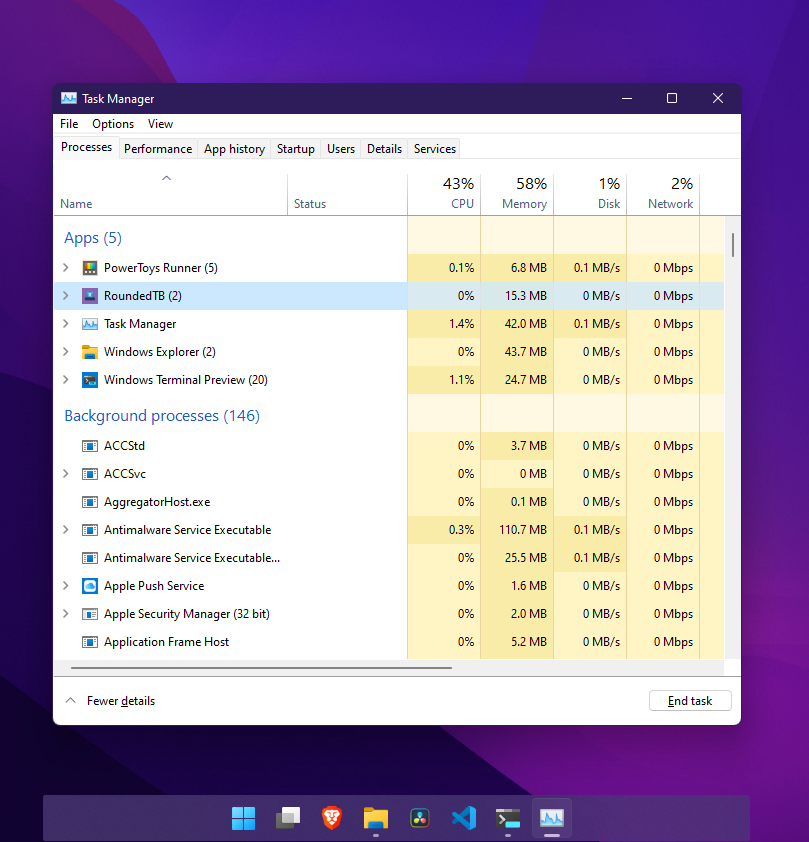
Task: Open Visual Studio Code from taskbar
Action: [464, 818]
